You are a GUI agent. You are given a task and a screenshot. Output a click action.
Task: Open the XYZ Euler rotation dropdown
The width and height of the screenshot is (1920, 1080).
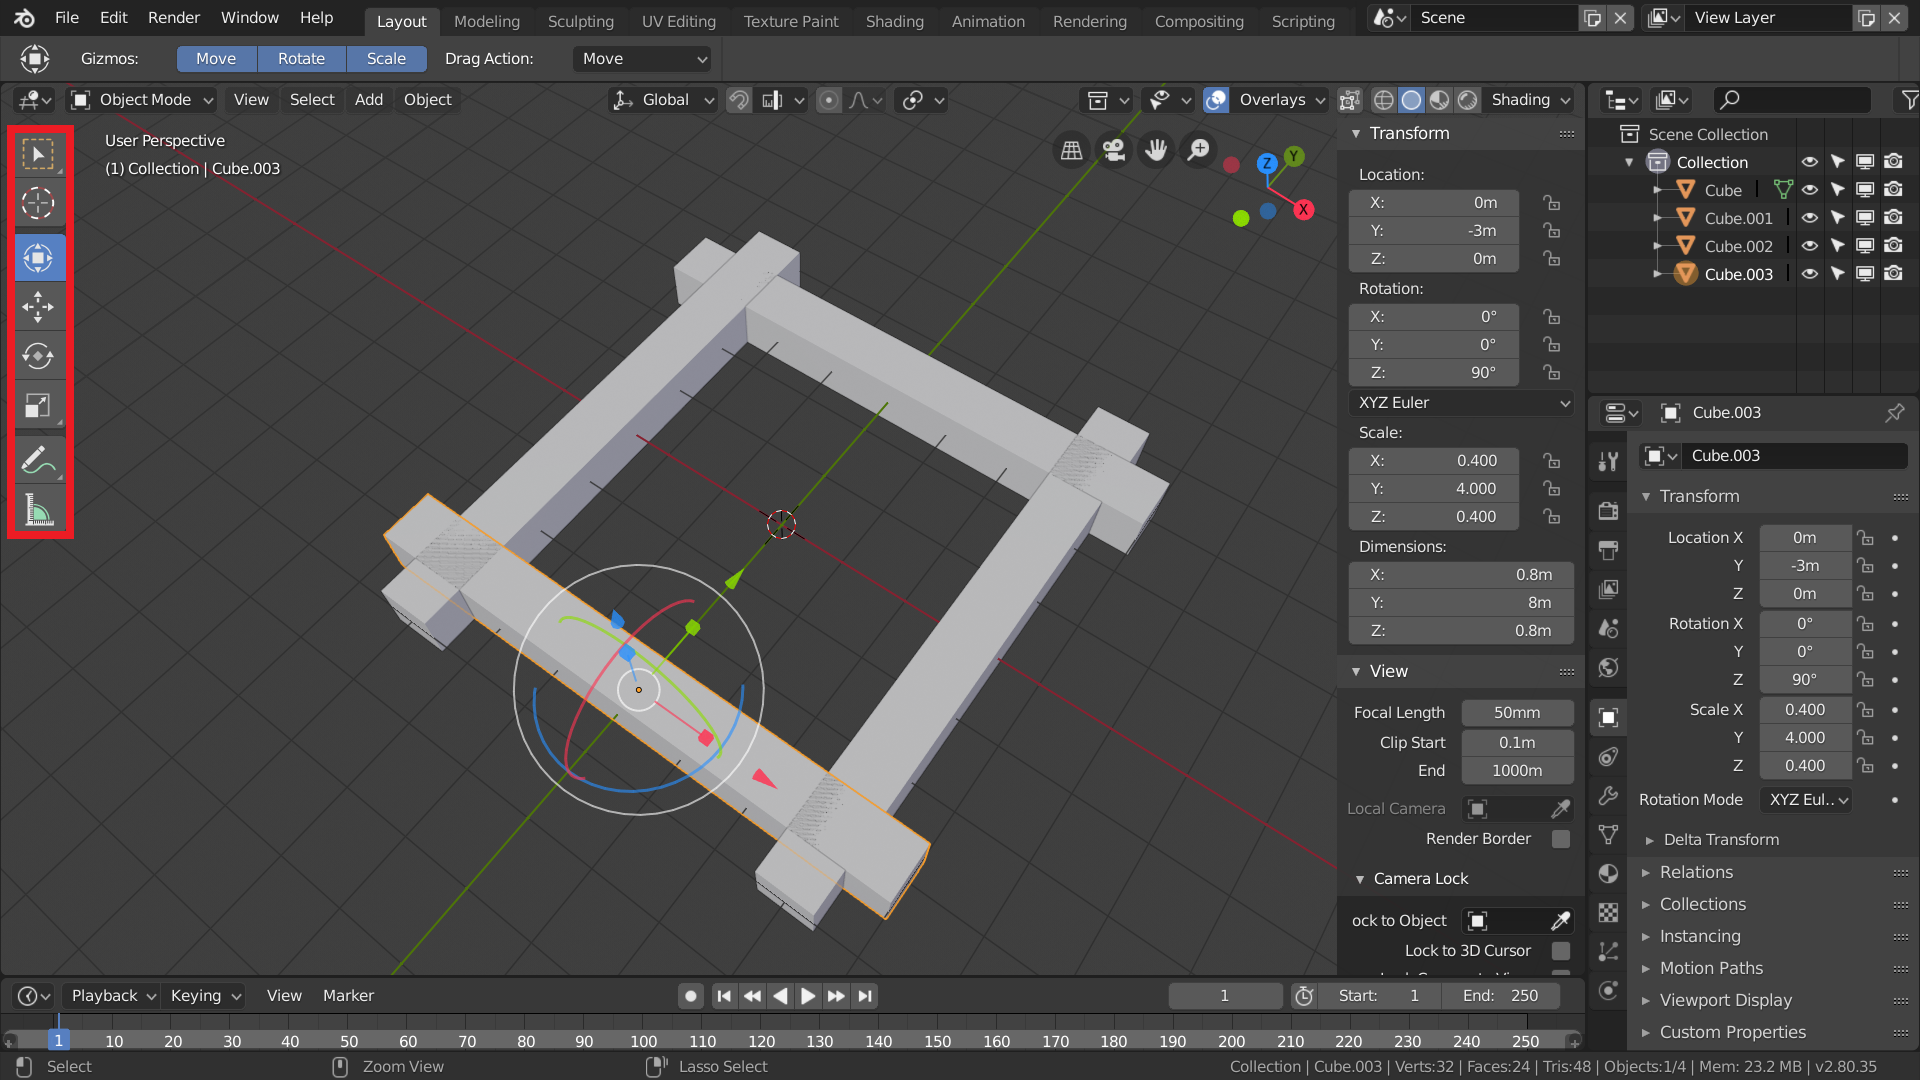pyautogui.click(x=1461, y=403)
